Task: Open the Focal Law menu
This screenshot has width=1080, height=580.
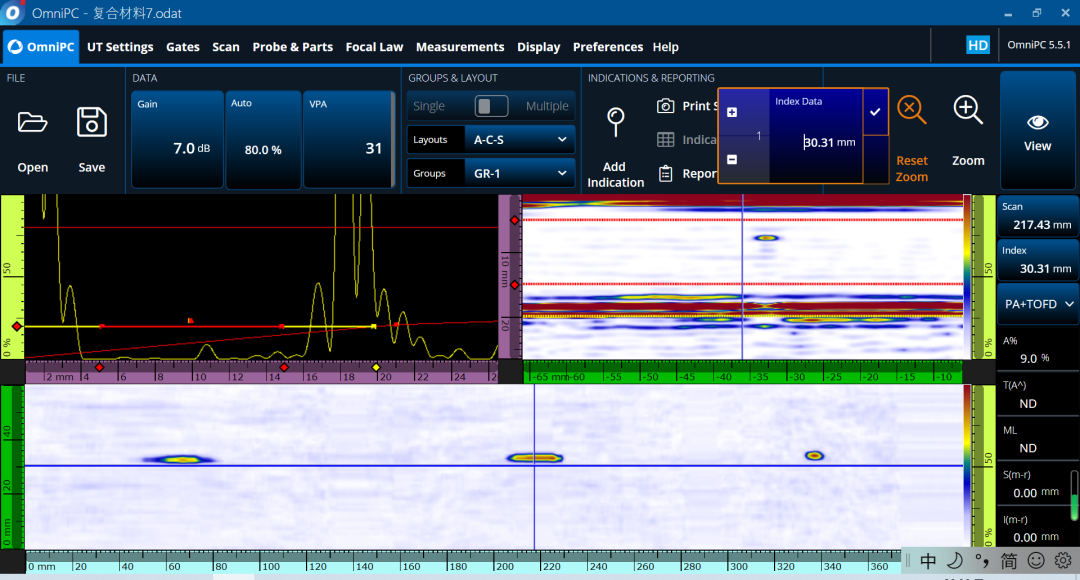Action: 374,47
